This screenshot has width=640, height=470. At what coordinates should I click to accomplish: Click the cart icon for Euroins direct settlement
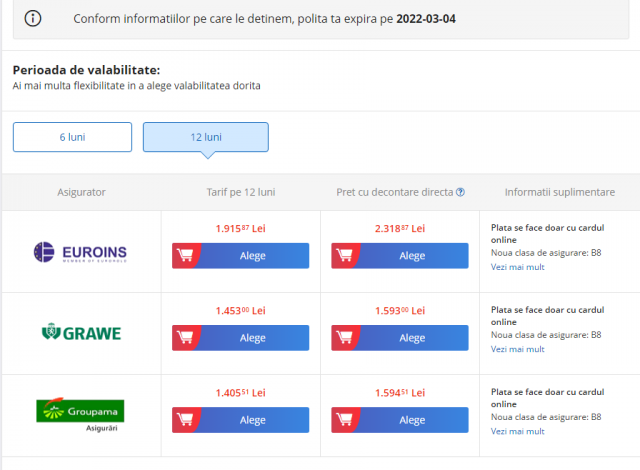click(344, 256)
